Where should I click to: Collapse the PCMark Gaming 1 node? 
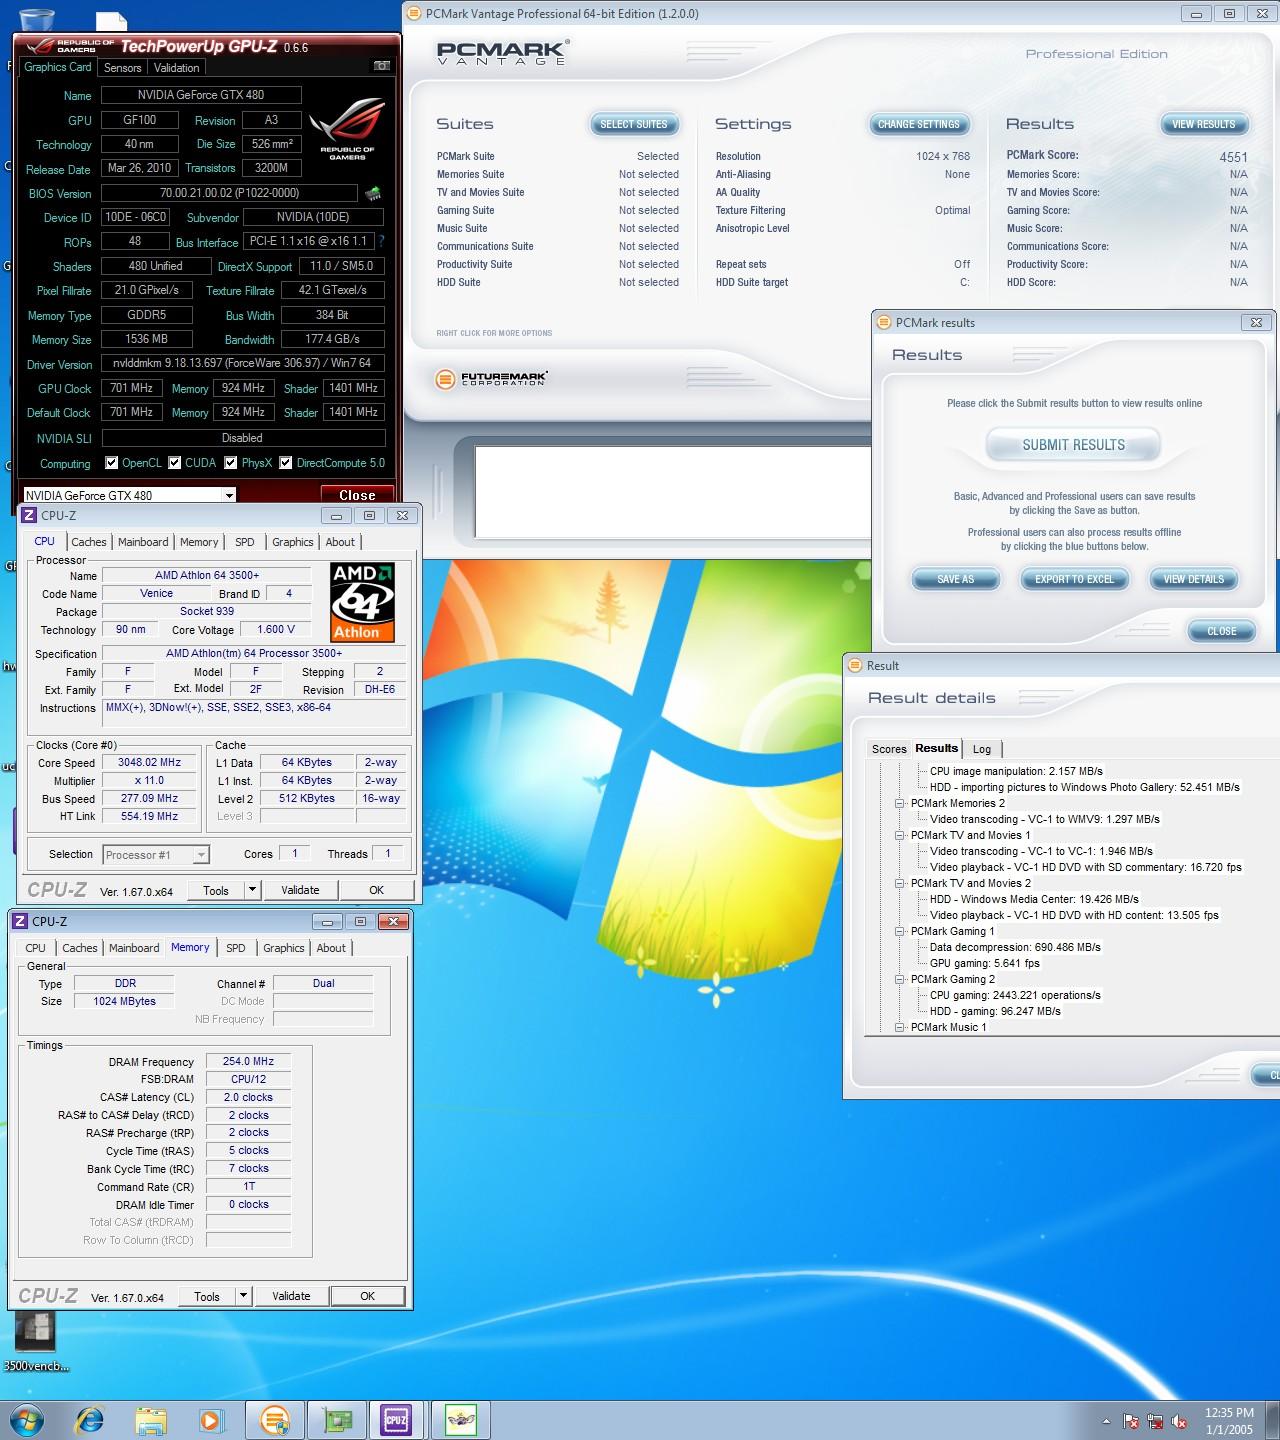click(x=900, y=931)
